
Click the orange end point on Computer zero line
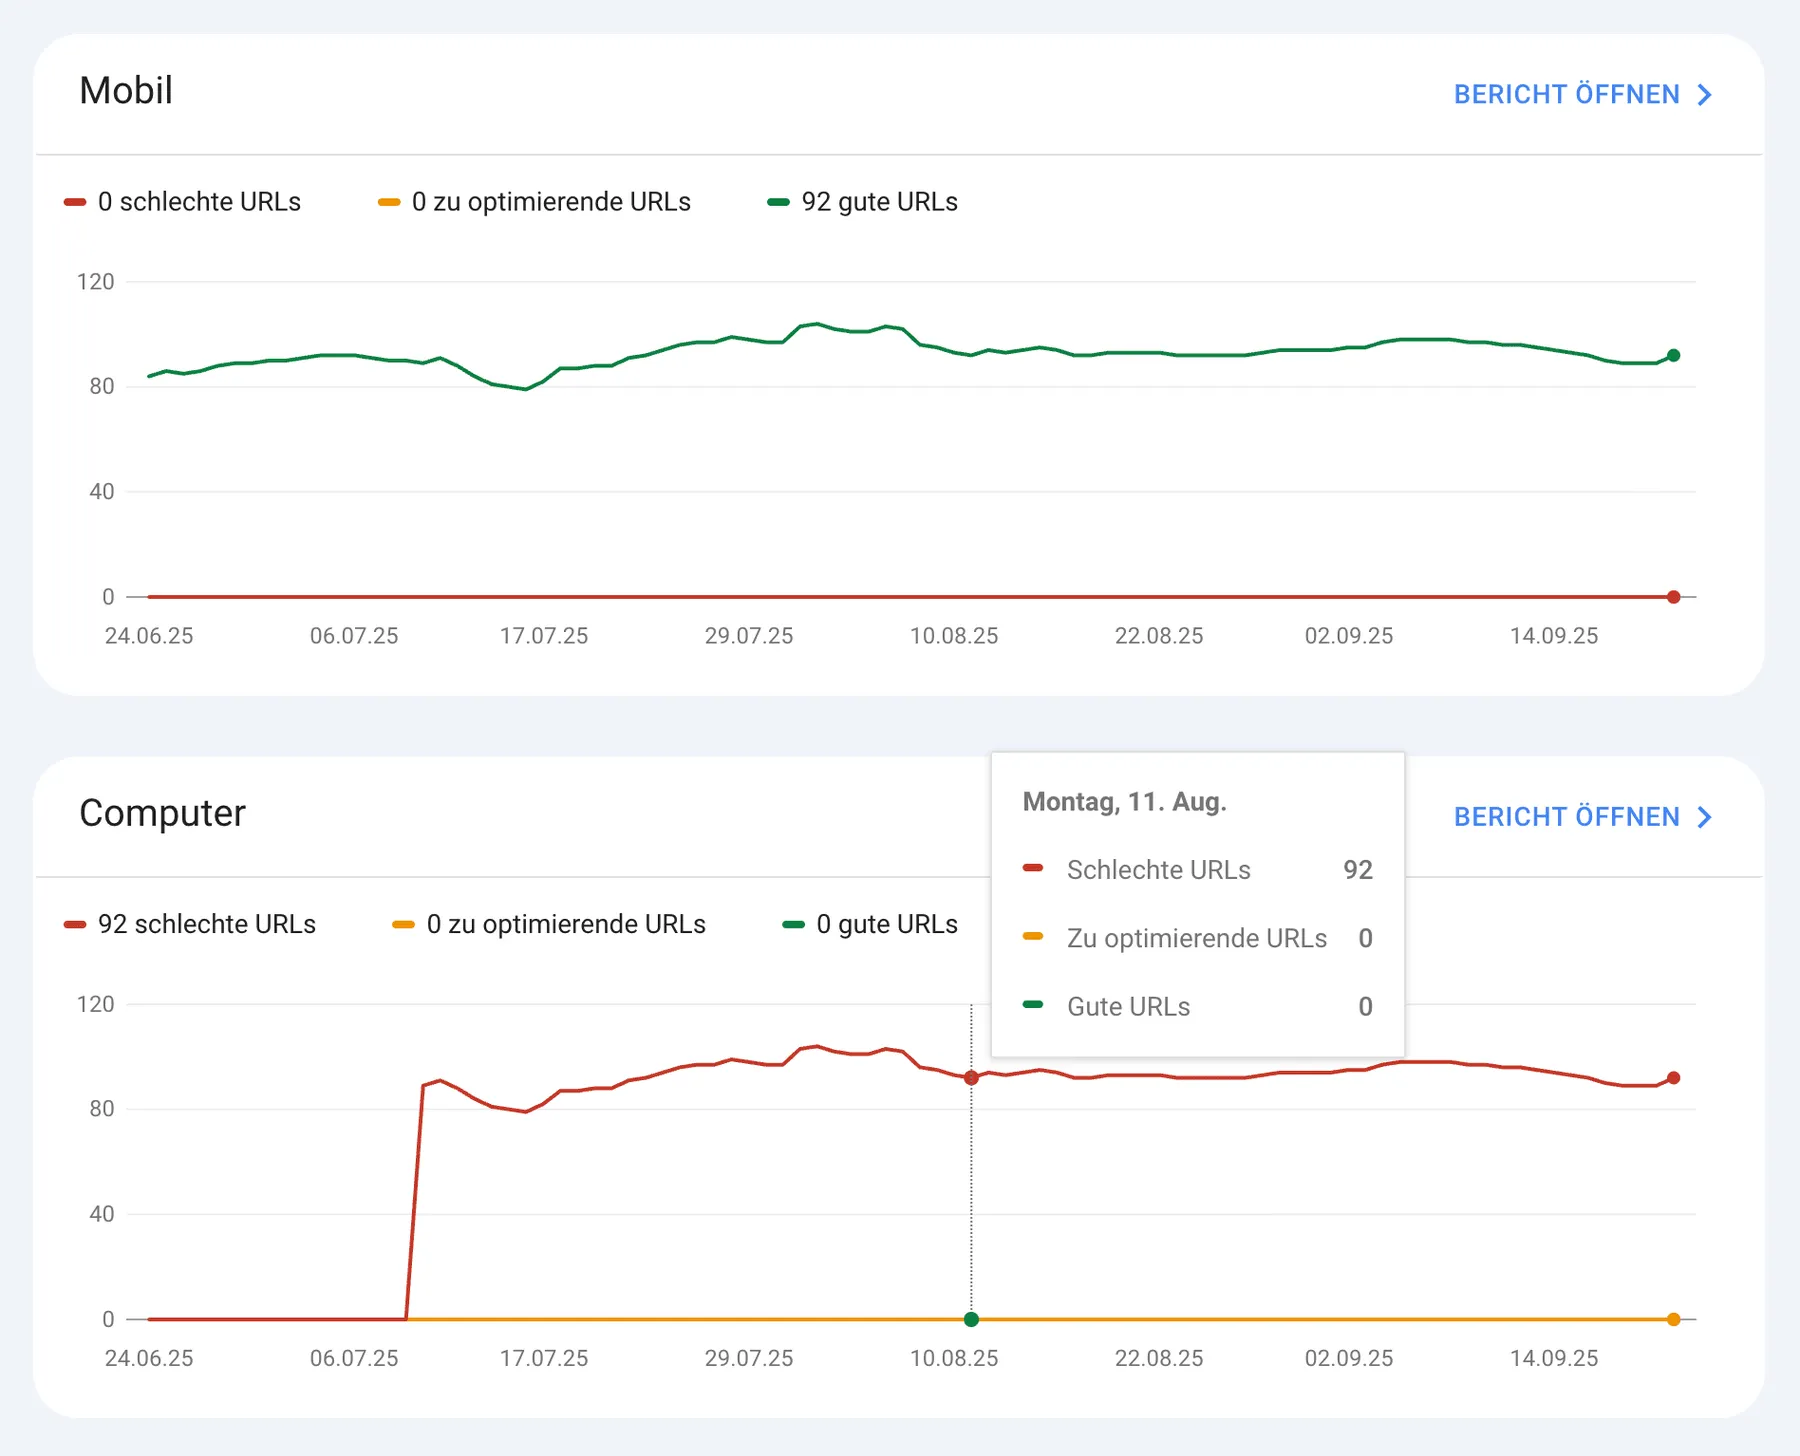[x=1674, y=1319]
